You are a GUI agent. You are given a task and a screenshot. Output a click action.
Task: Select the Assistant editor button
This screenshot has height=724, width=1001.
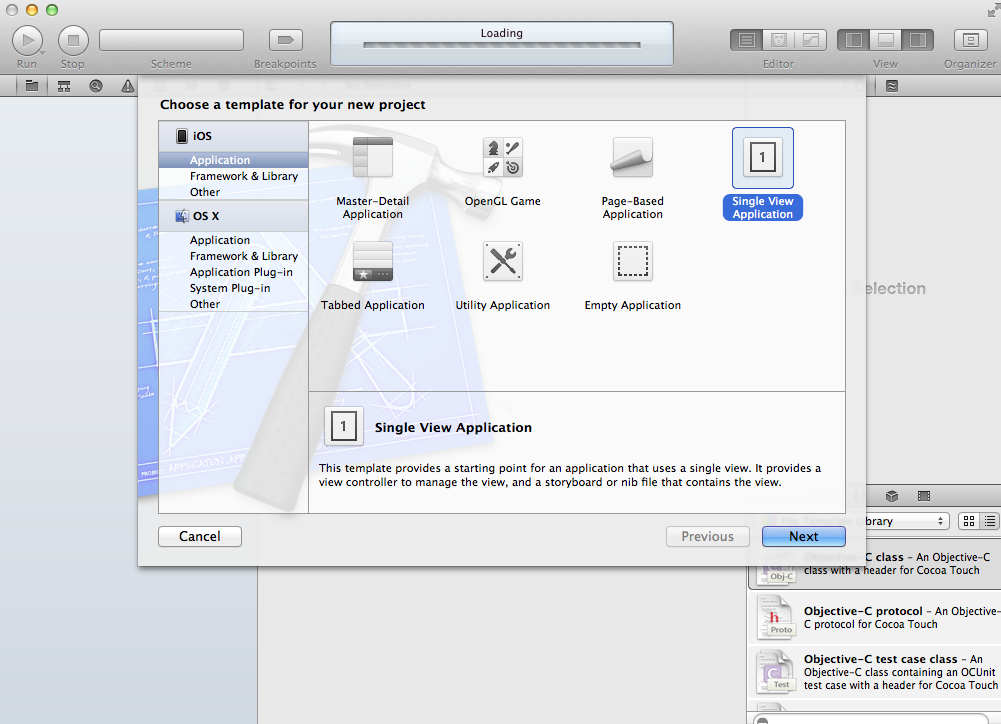(779, 40)
